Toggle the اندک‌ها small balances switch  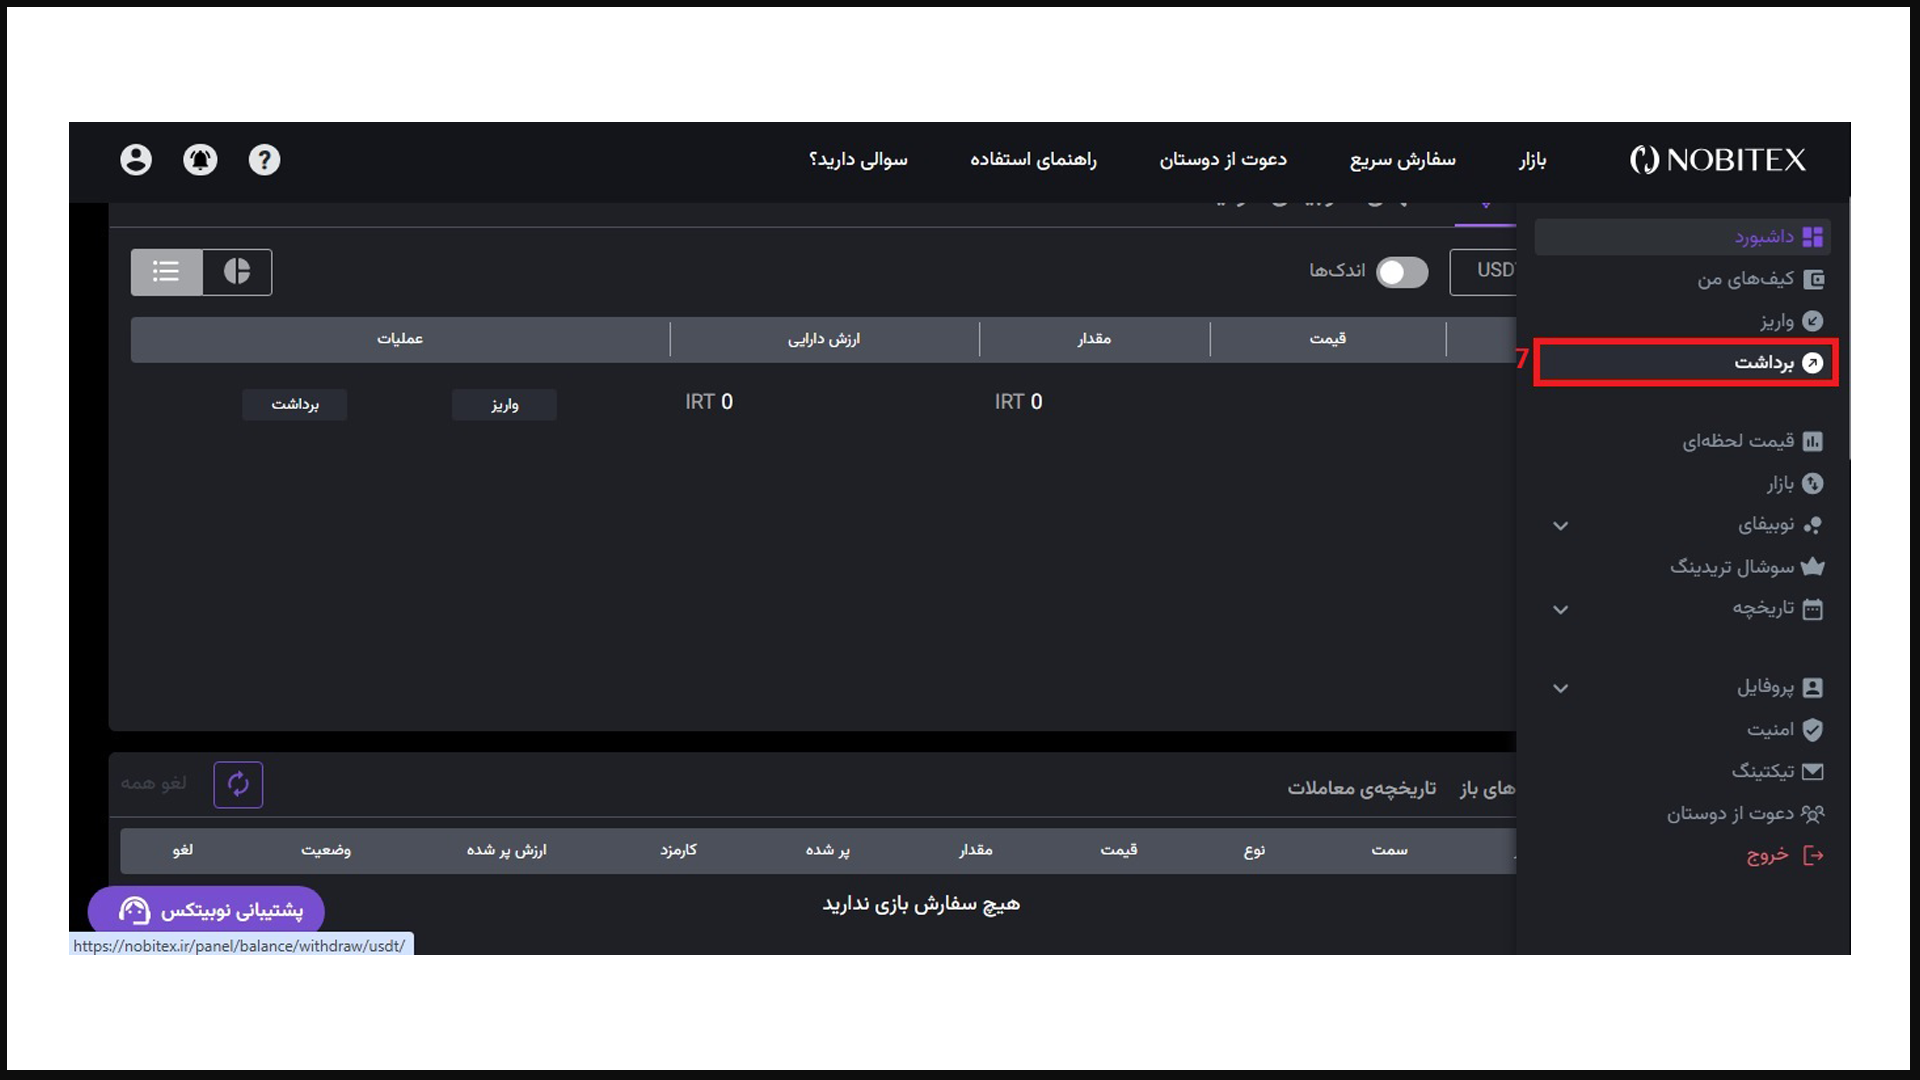coord(1402,272)
